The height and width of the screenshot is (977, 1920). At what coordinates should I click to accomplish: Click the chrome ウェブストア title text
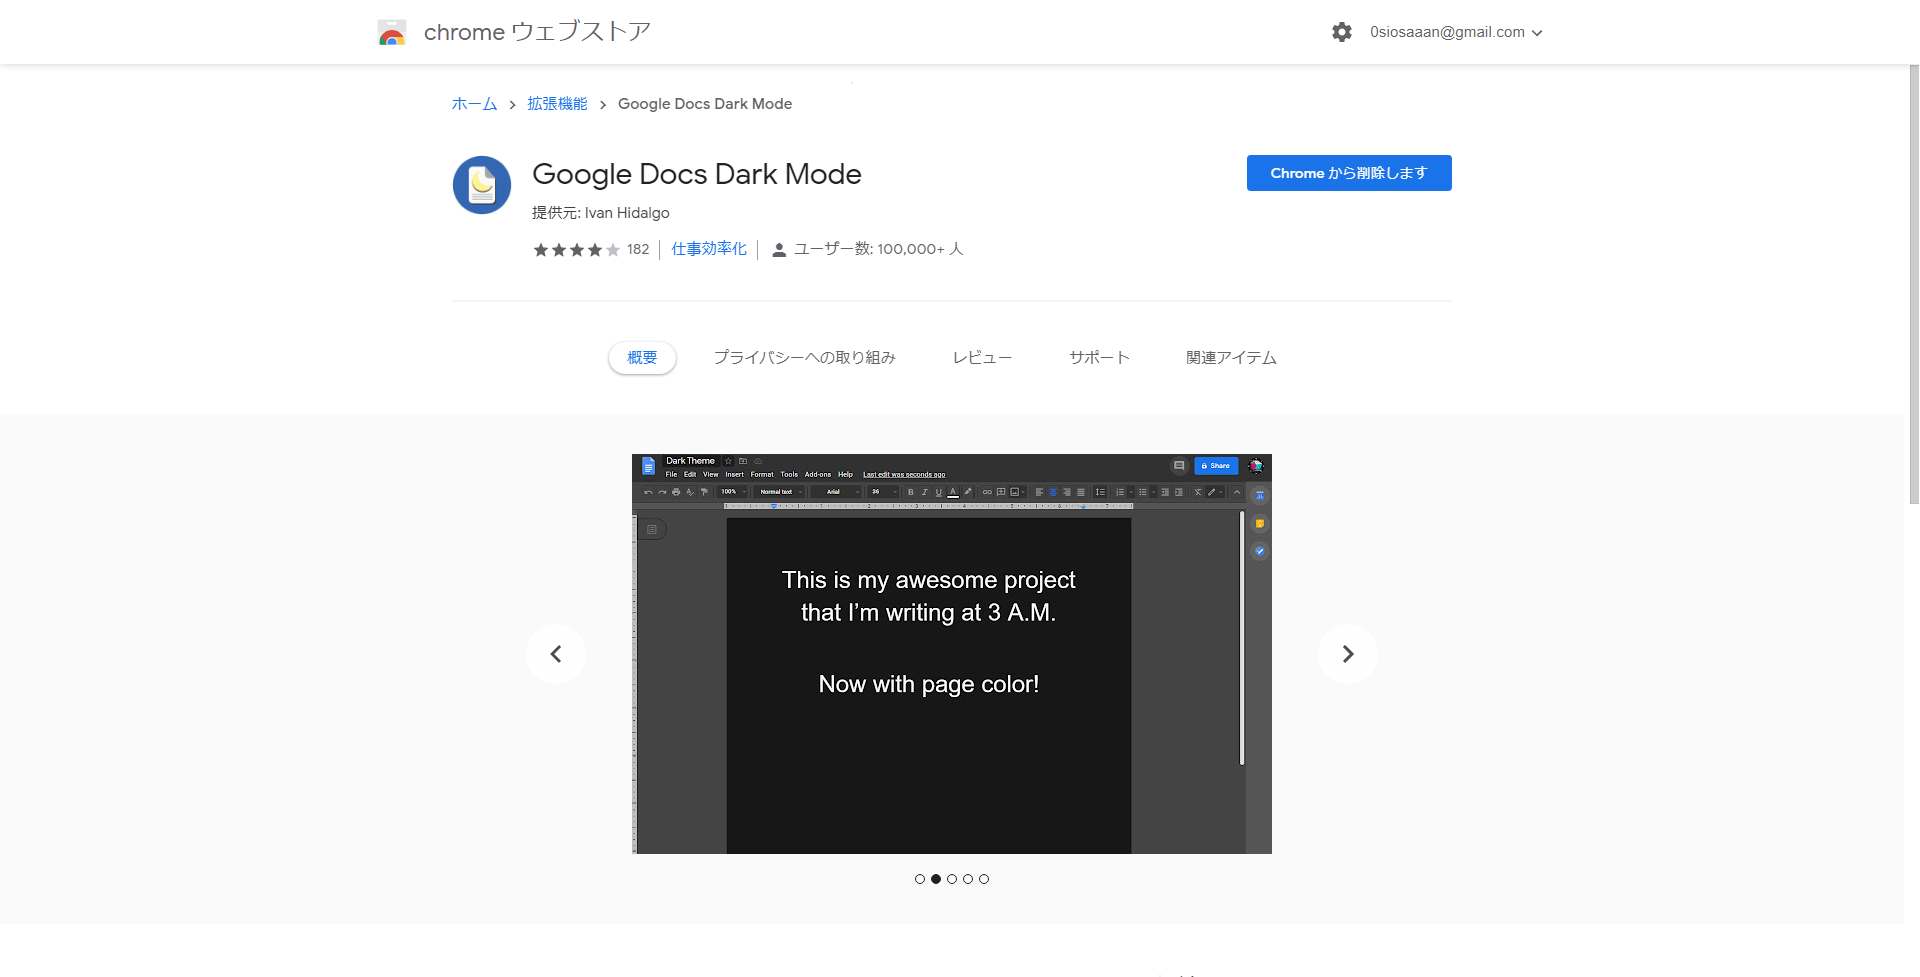(x=538, y=32)
